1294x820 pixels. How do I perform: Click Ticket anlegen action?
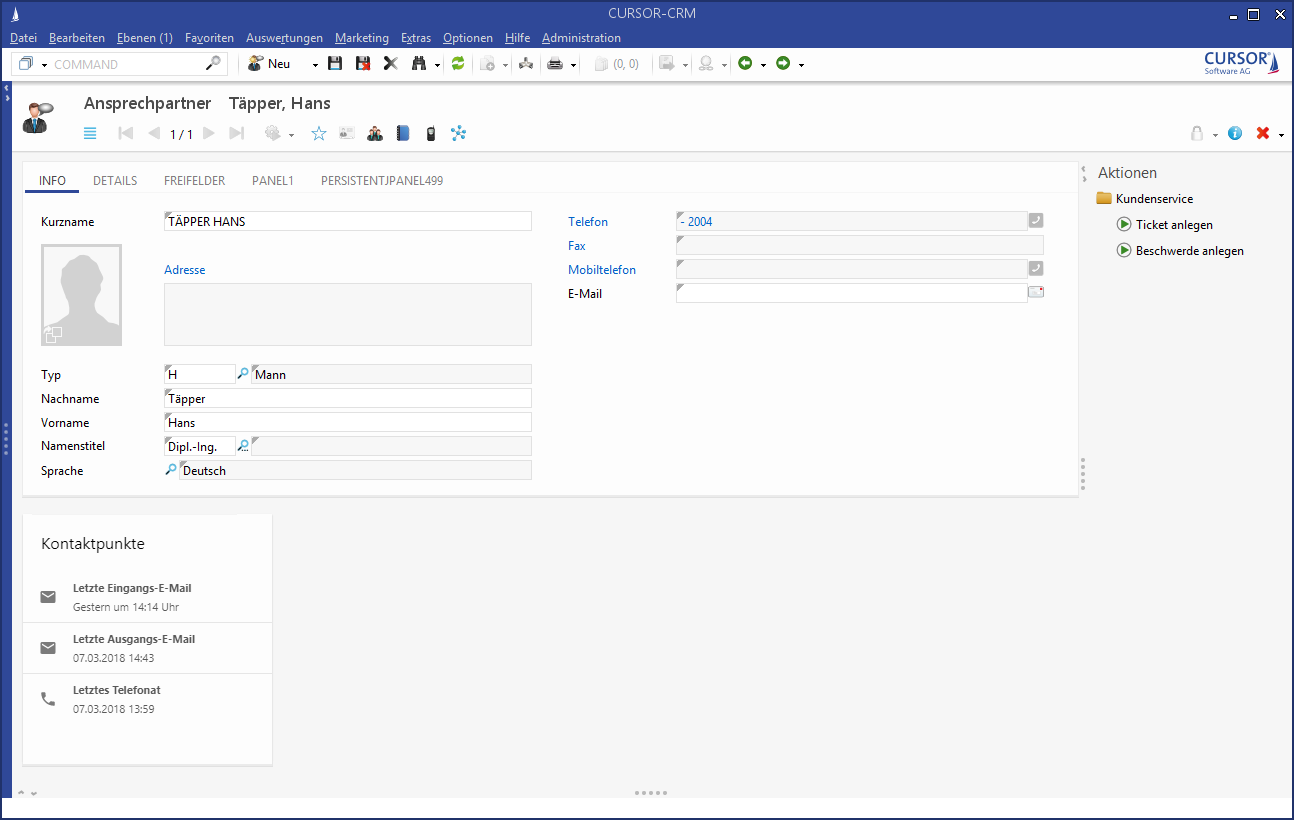coord(1174,225)
